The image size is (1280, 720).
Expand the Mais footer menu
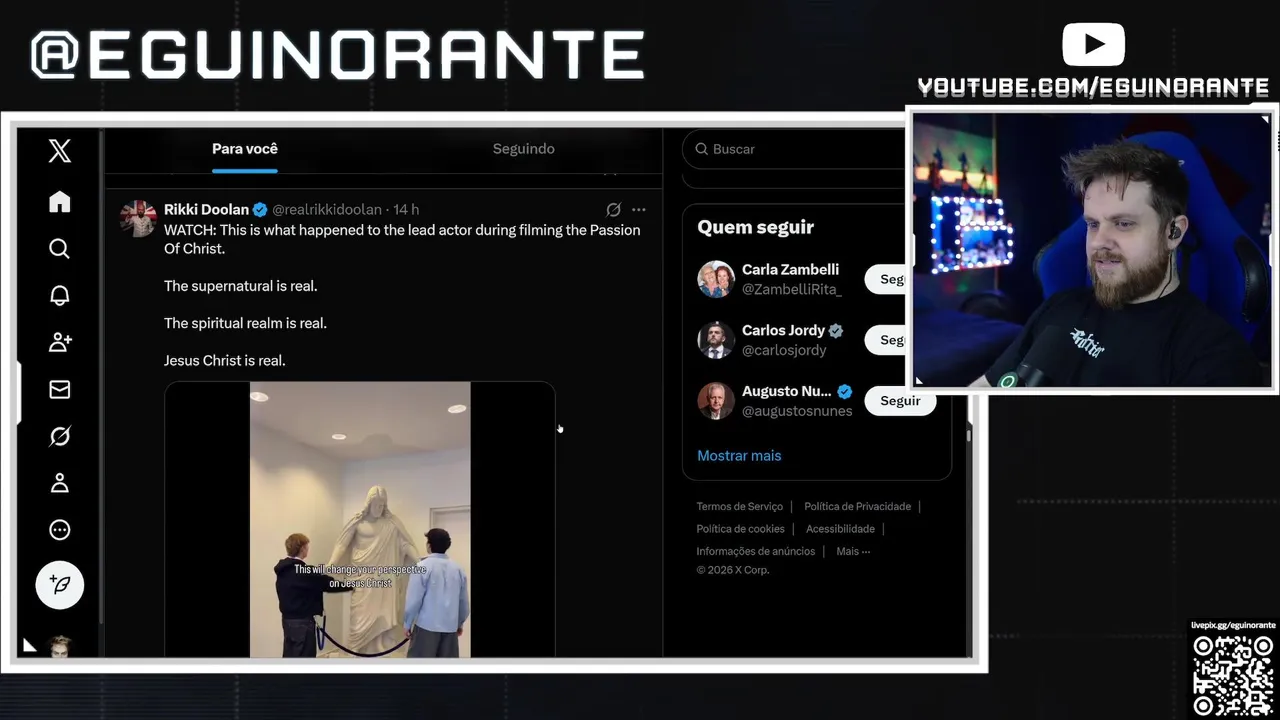853,551
